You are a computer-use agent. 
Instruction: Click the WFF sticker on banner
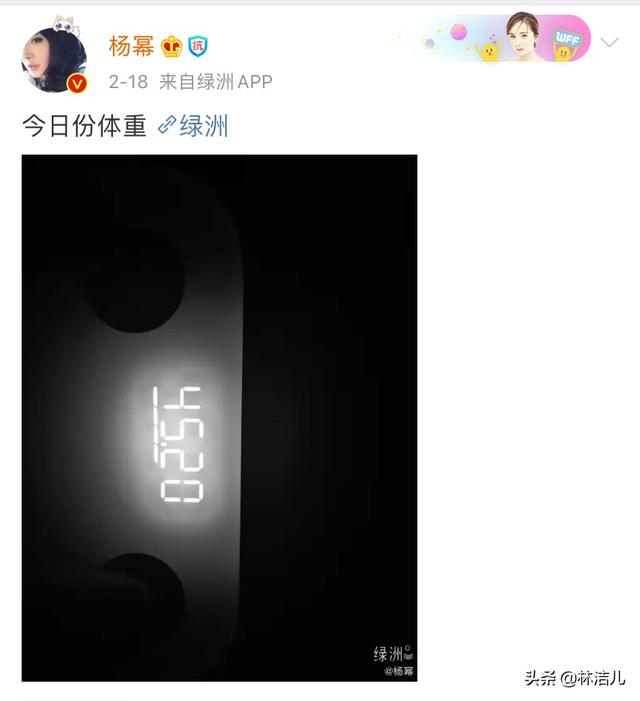pos(567,38)
